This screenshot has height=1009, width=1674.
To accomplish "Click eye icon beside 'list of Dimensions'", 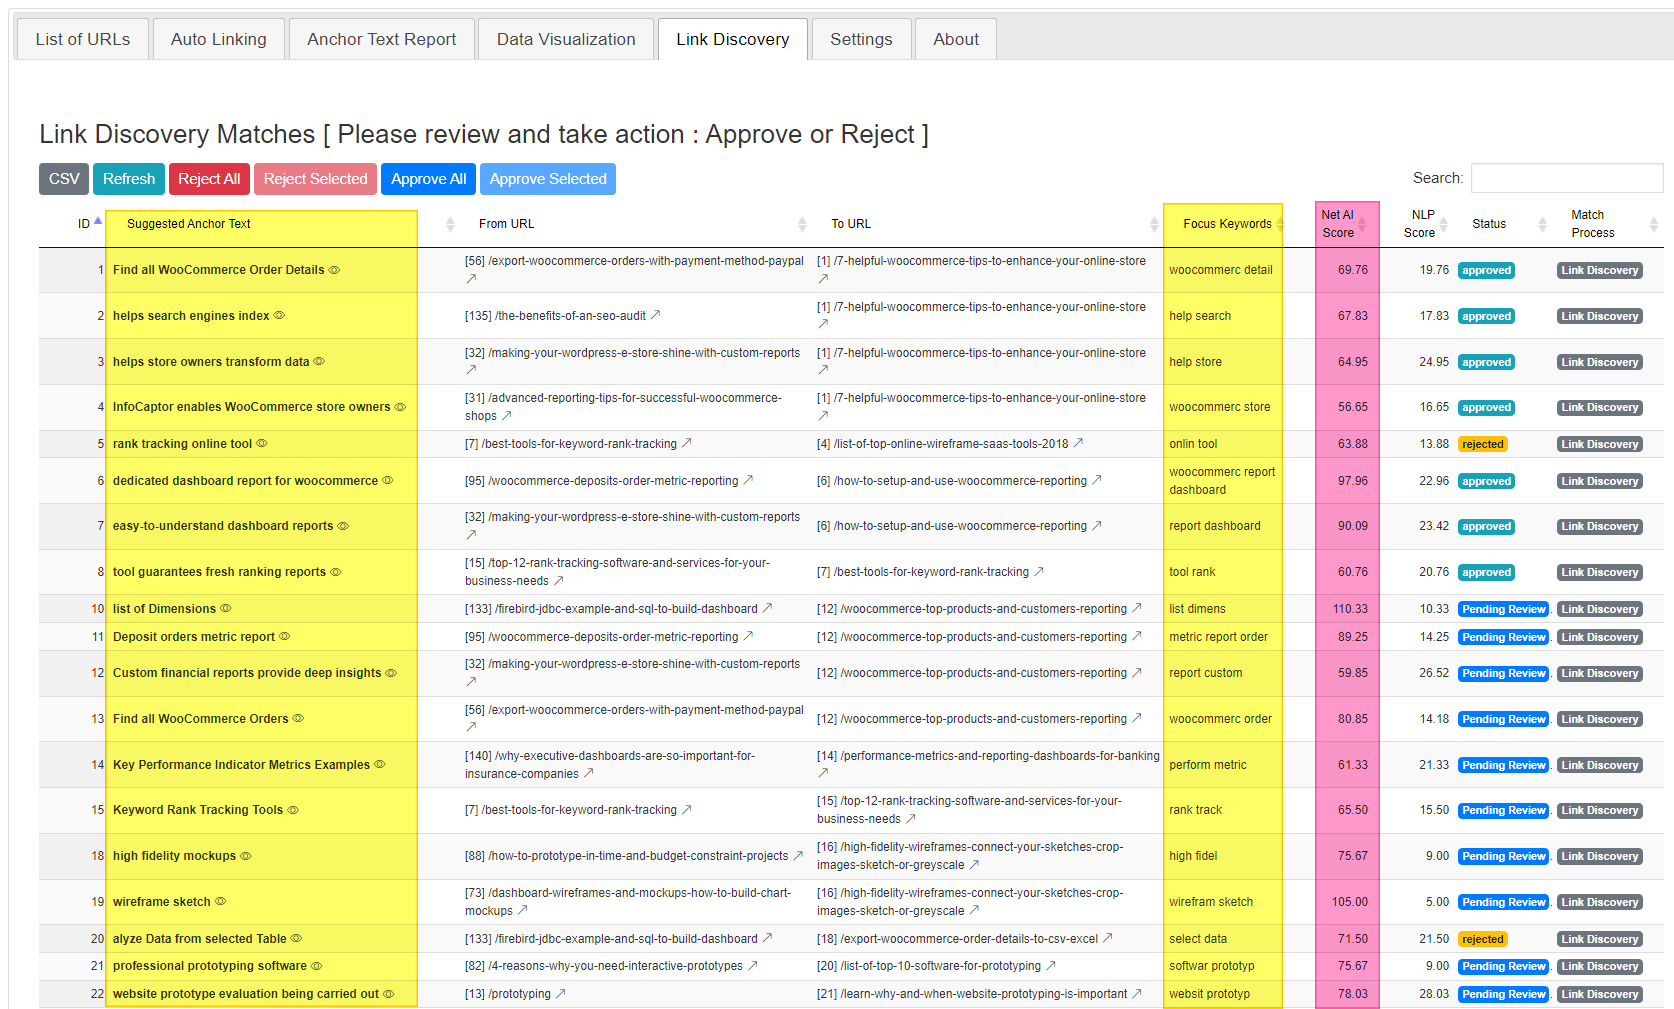I will [226, 608].
